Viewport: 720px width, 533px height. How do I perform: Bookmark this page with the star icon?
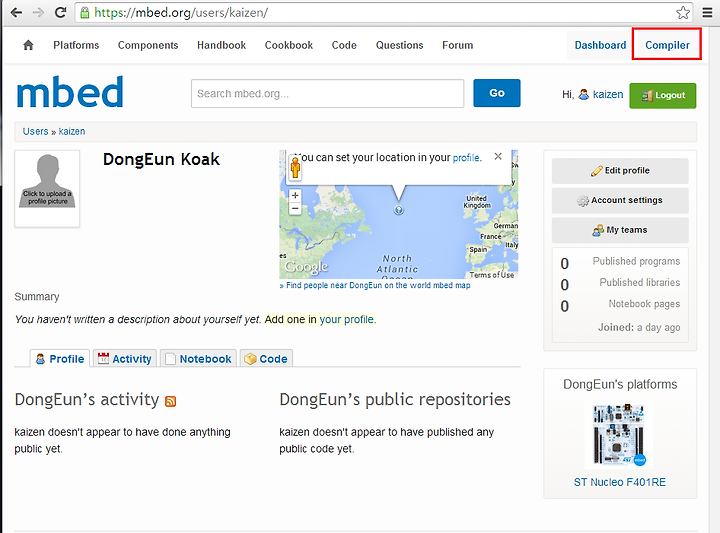[x=683, y=12]
